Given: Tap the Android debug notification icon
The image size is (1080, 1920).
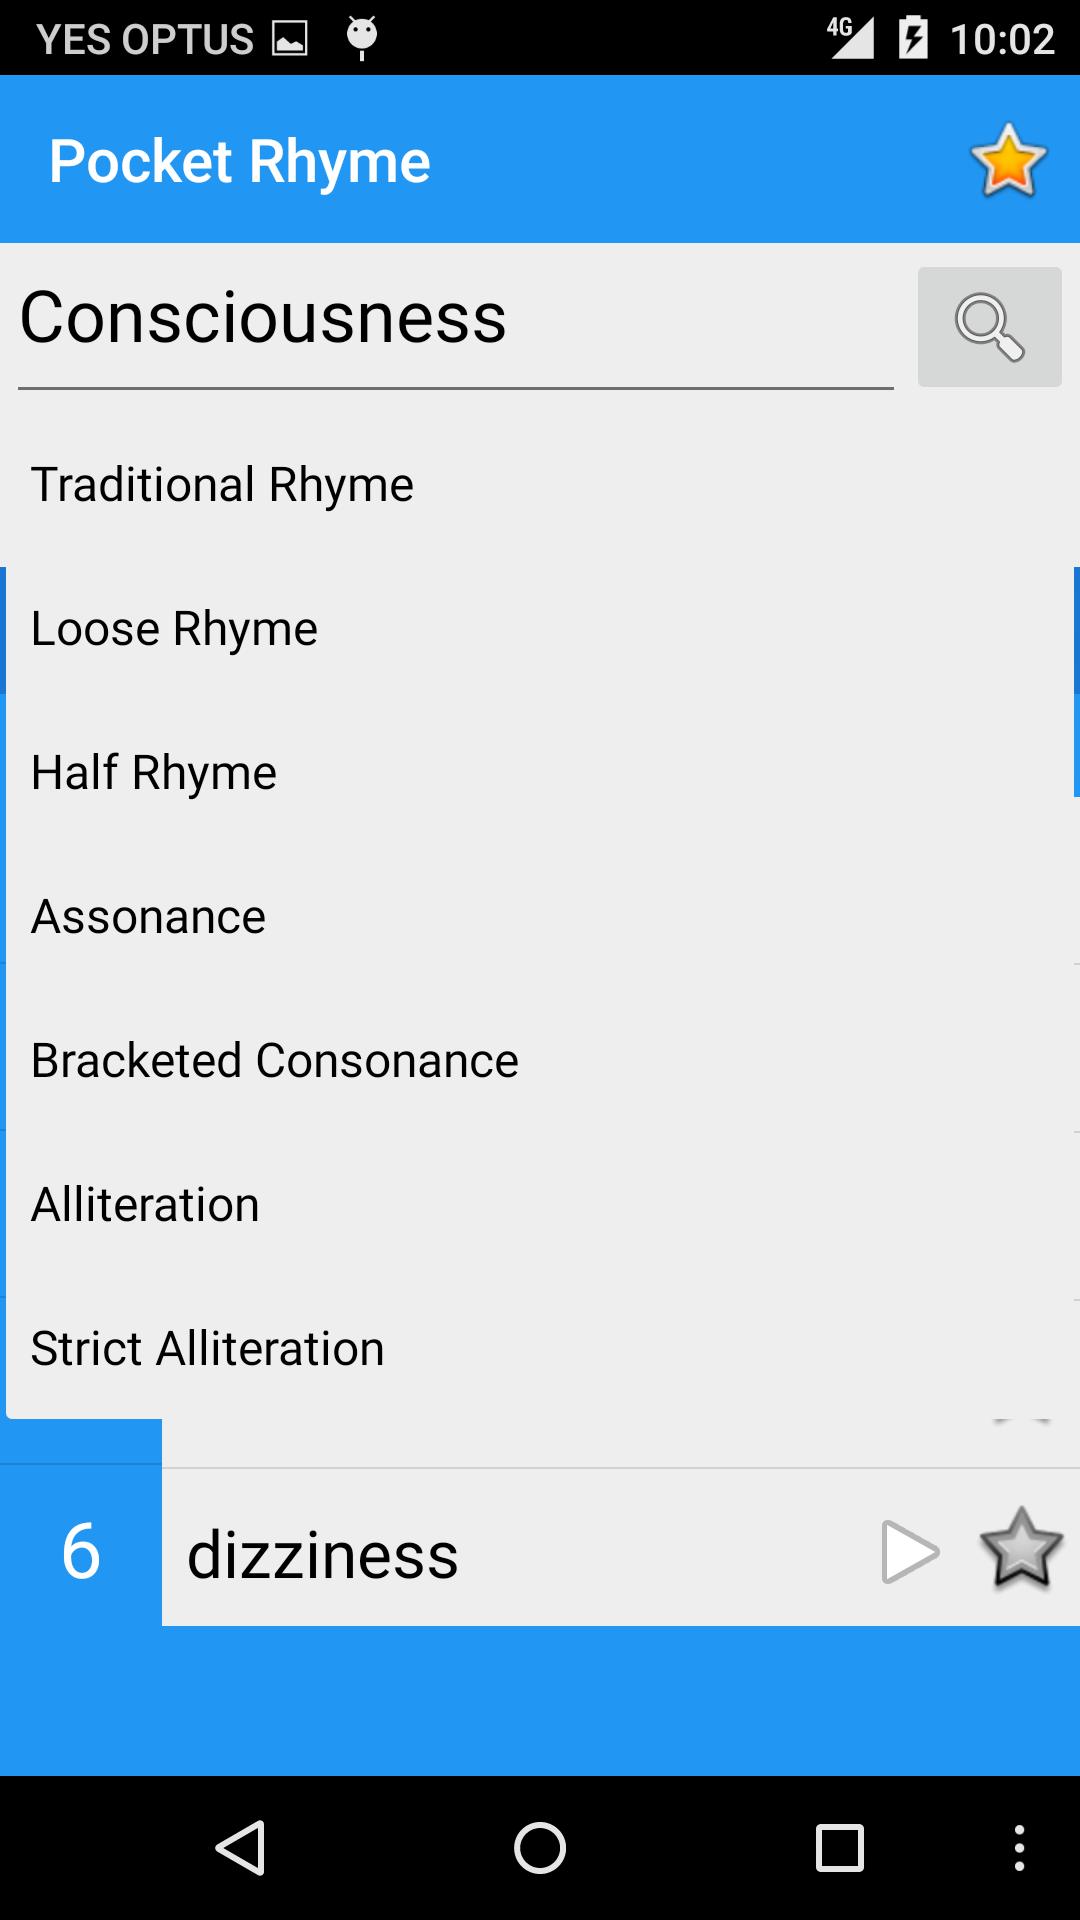Looking at the screenshot, I should [362, 38].
